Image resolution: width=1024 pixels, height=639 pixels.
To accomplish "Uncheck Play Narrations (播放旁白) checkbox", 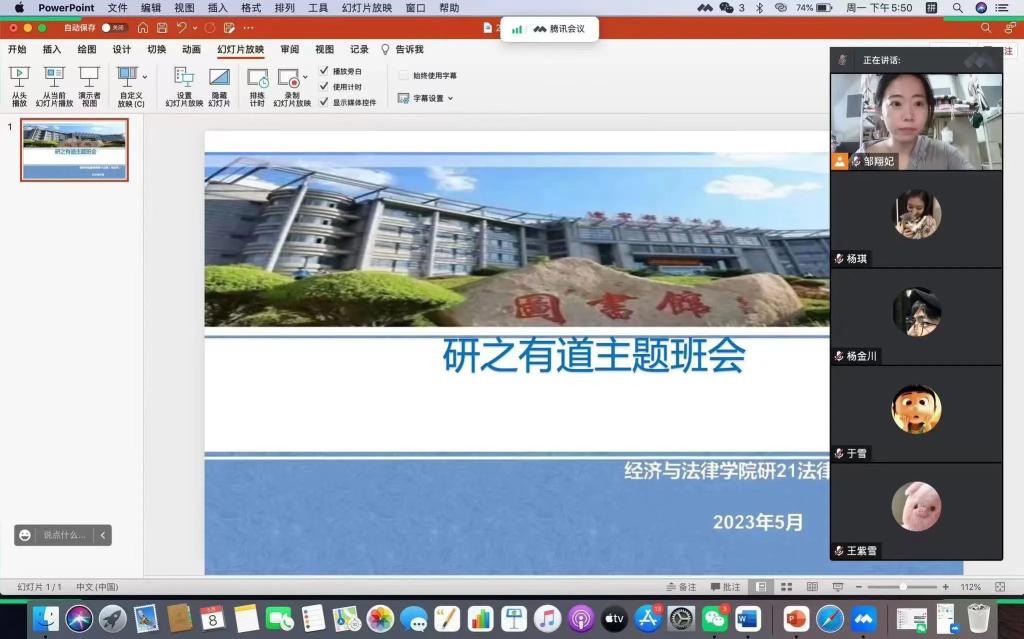I will [x=324, y=71].
